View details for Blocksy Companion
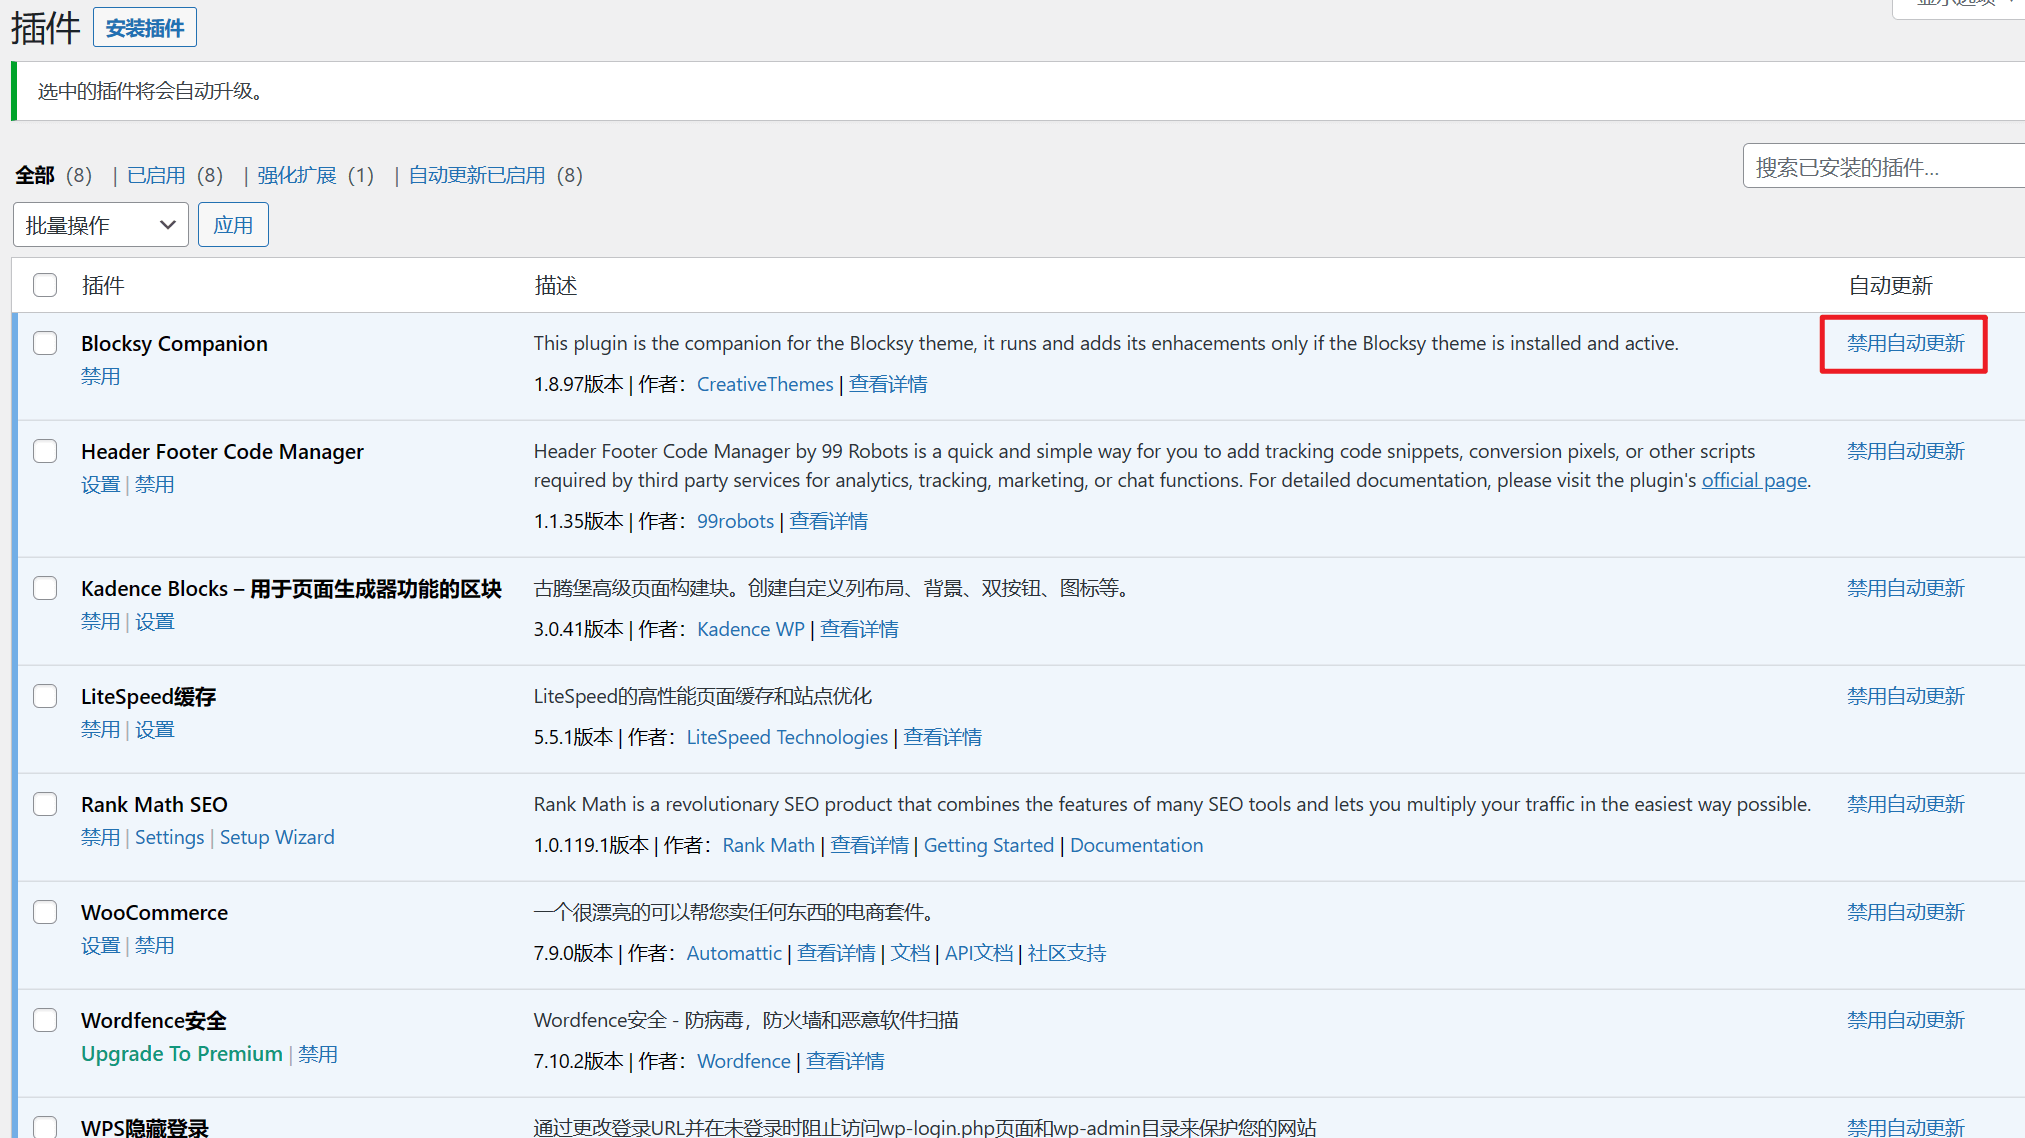The image size is (2025, 1138). coord(888,384)
